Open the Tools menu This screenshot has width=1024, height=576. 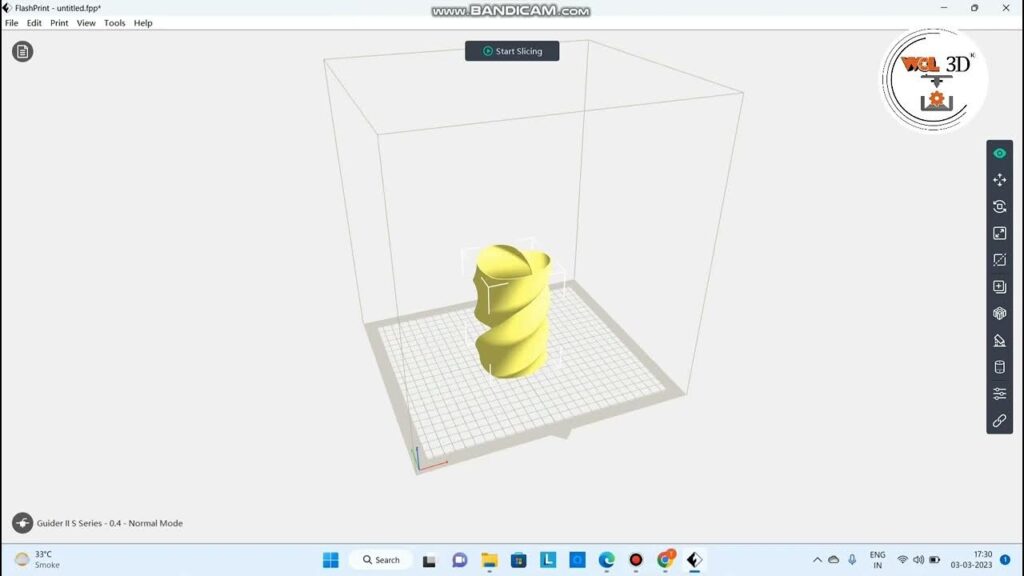pyautogui.click(x=113, y=22)
